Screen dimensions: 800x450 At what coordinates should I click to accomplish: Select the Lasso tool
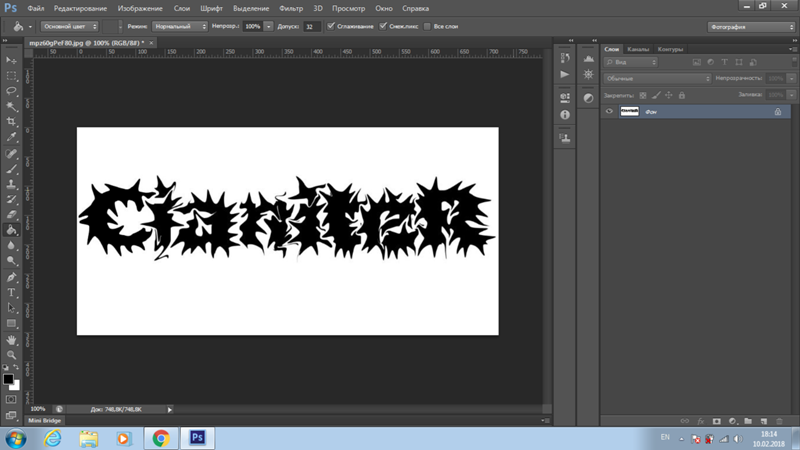point(11,91)
